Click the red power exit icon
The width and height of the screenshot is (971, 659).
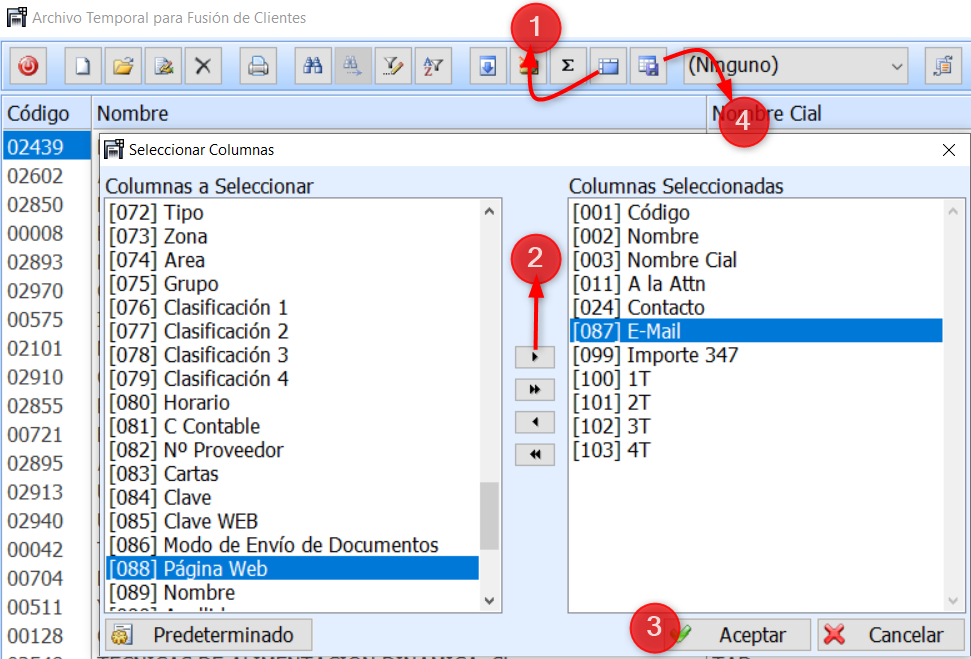click(28, 67)
